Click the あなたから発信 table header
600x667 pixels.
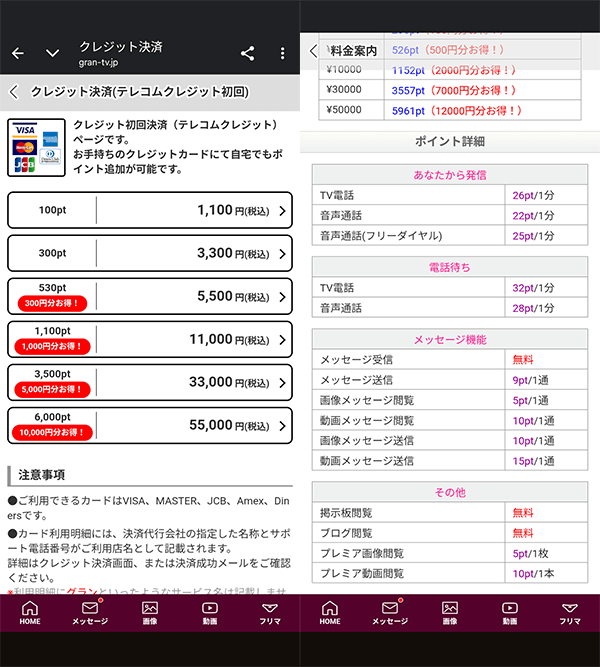pyautogui.click(x=450, y=175)
